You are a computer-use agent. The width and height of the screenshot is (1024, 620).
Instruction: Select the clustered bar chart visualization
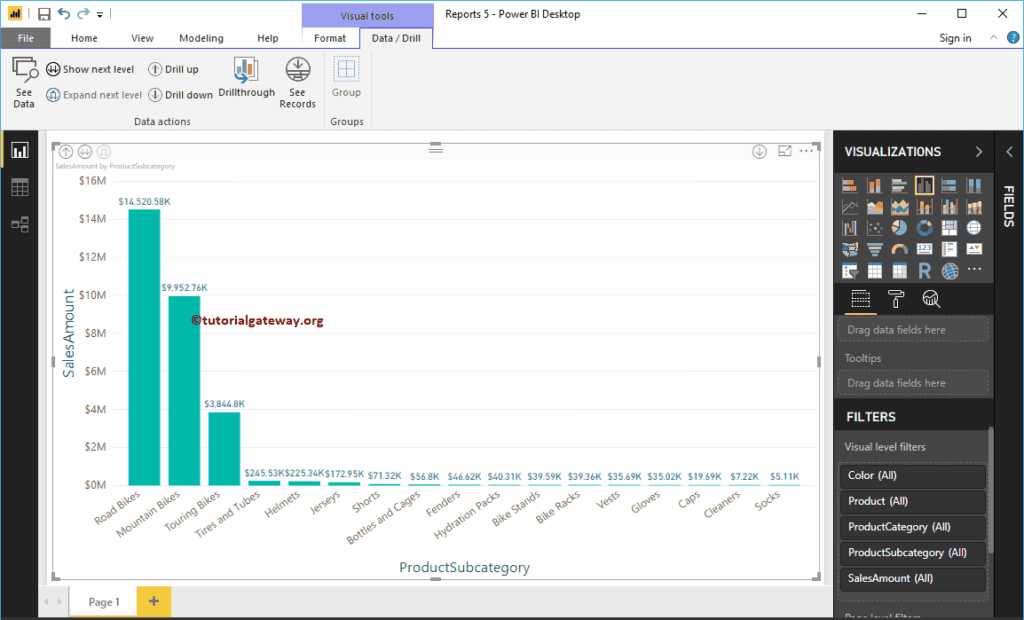click(x=899, y=186)
